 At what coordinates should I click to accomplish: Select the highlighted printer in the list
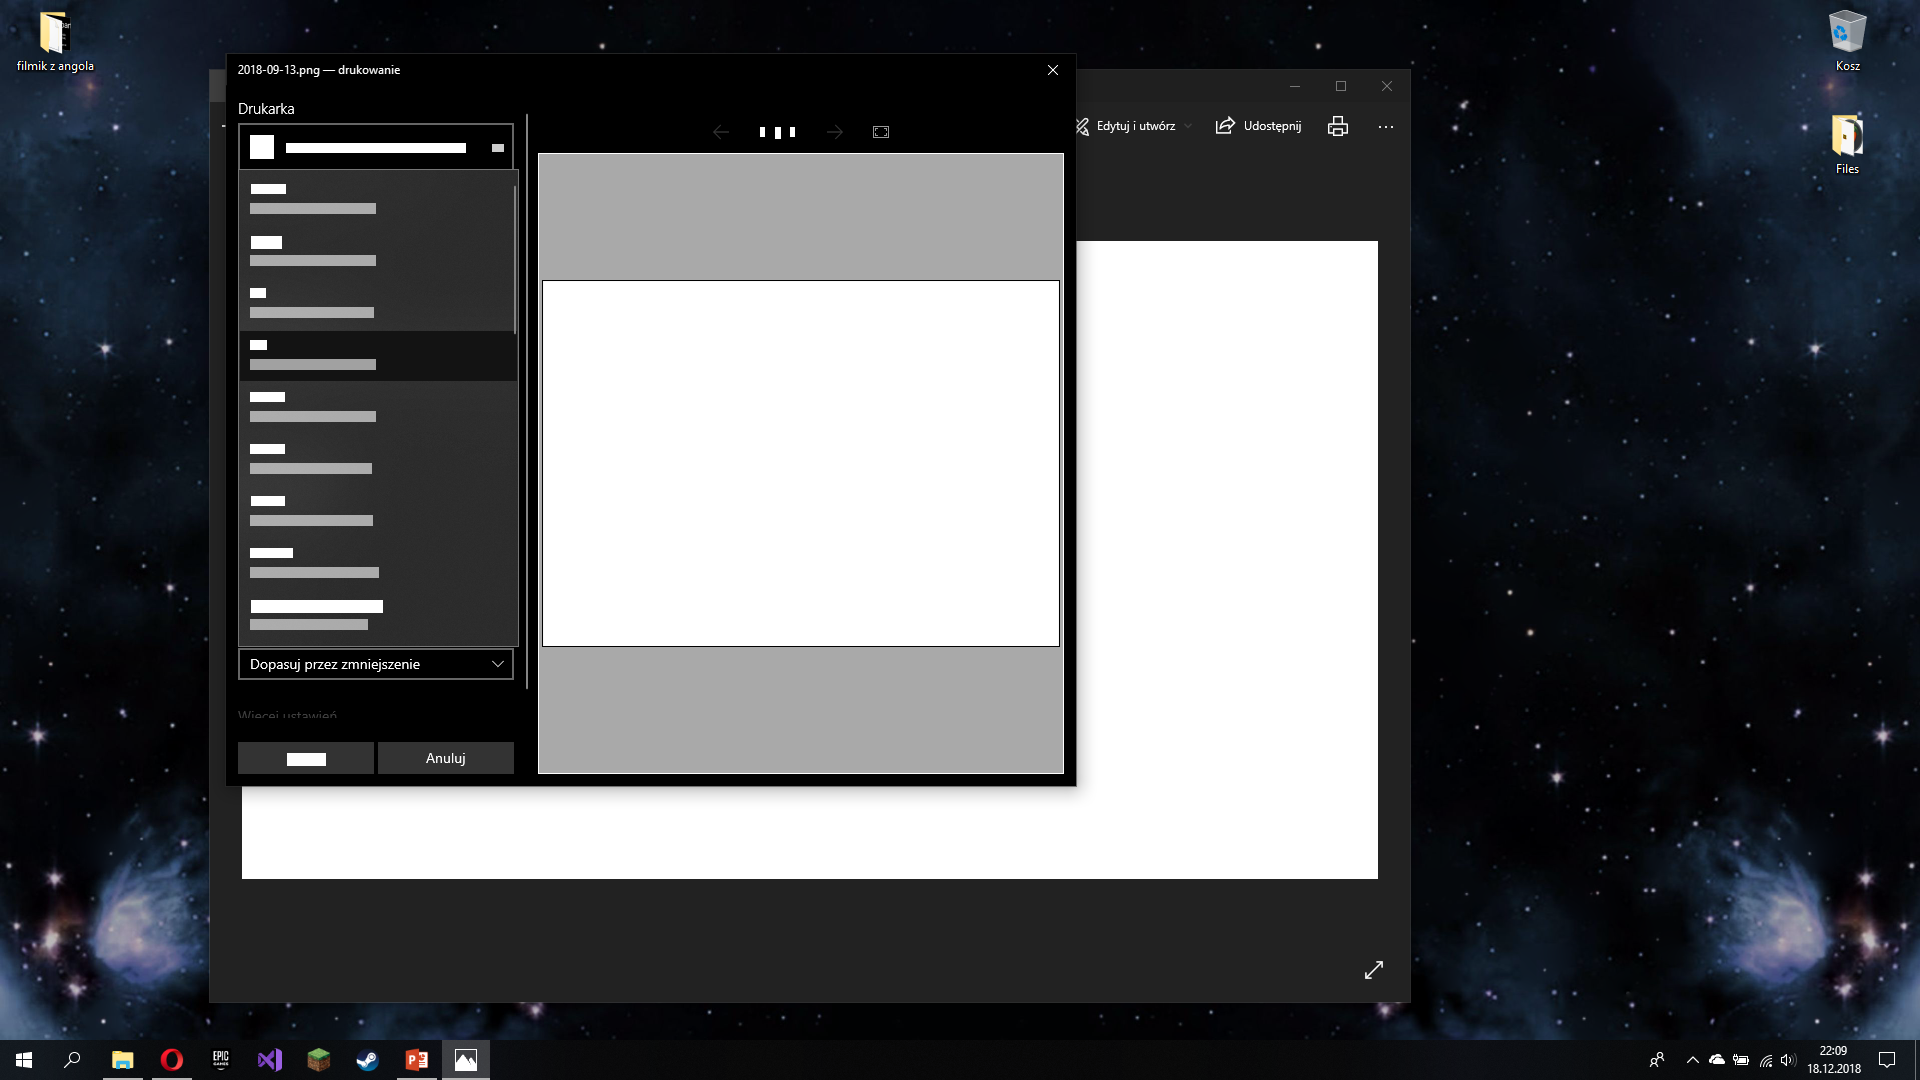tap(375, 355)
